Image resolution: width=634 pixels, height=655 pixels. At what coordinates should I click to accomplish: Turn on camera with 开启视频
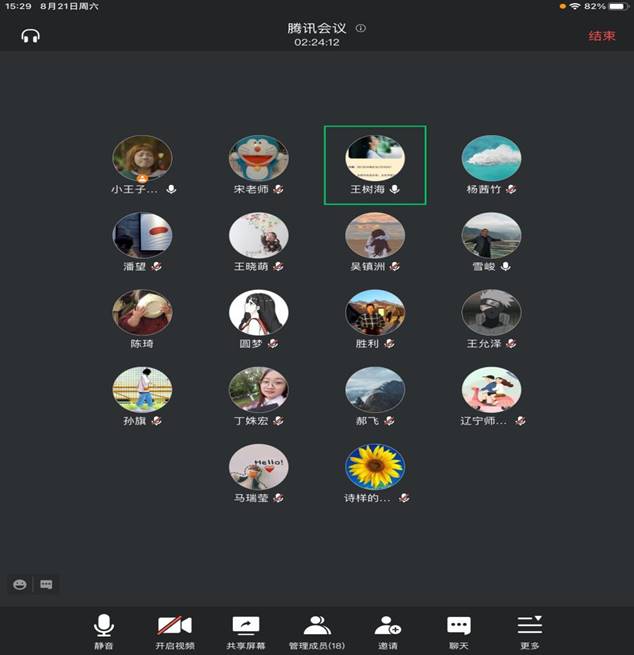(x=175, y=630)
